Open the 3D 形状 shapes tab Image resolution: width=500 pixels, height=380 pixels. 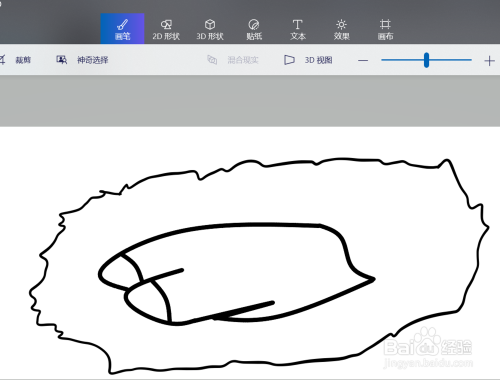210,29
